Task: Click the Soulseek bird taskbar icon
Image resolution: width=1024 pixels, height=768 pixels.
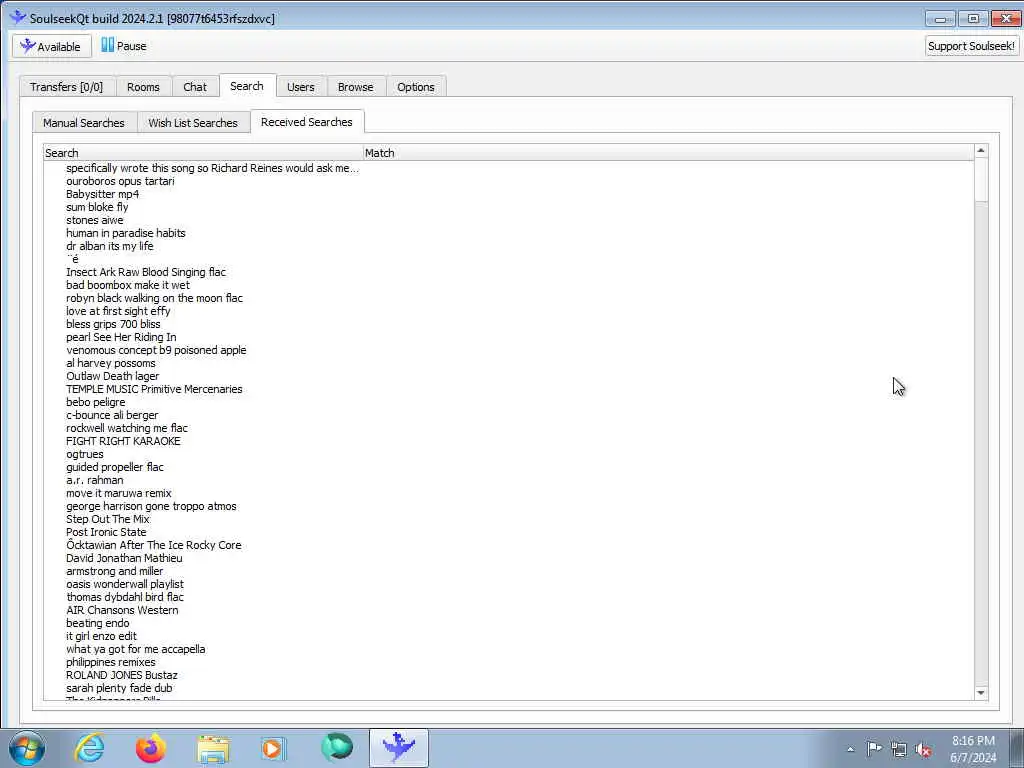Action: tap(399, 748)
